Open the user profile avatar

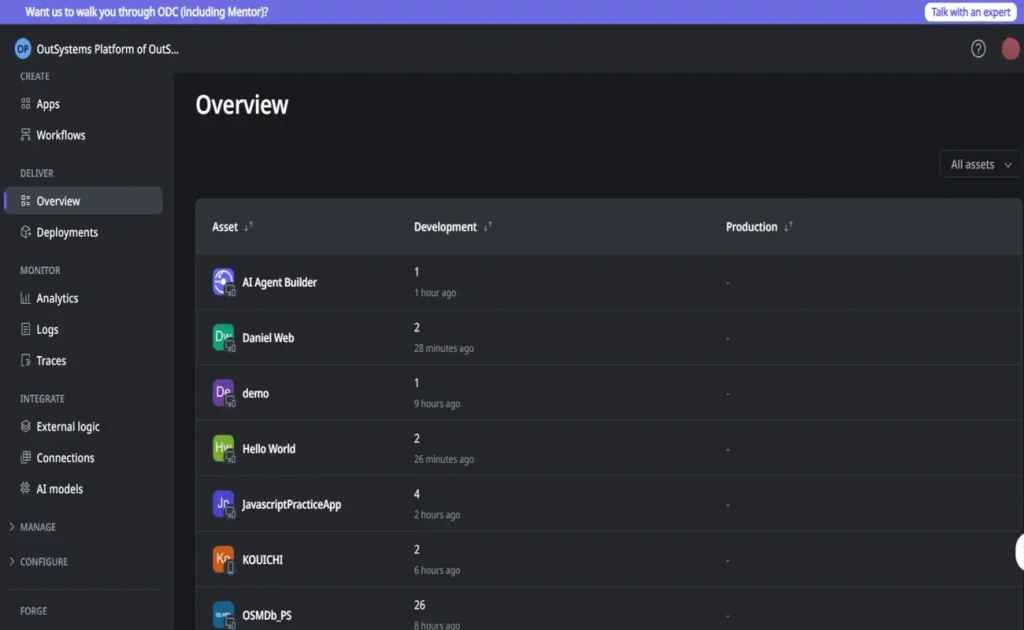coord(1010,48)
